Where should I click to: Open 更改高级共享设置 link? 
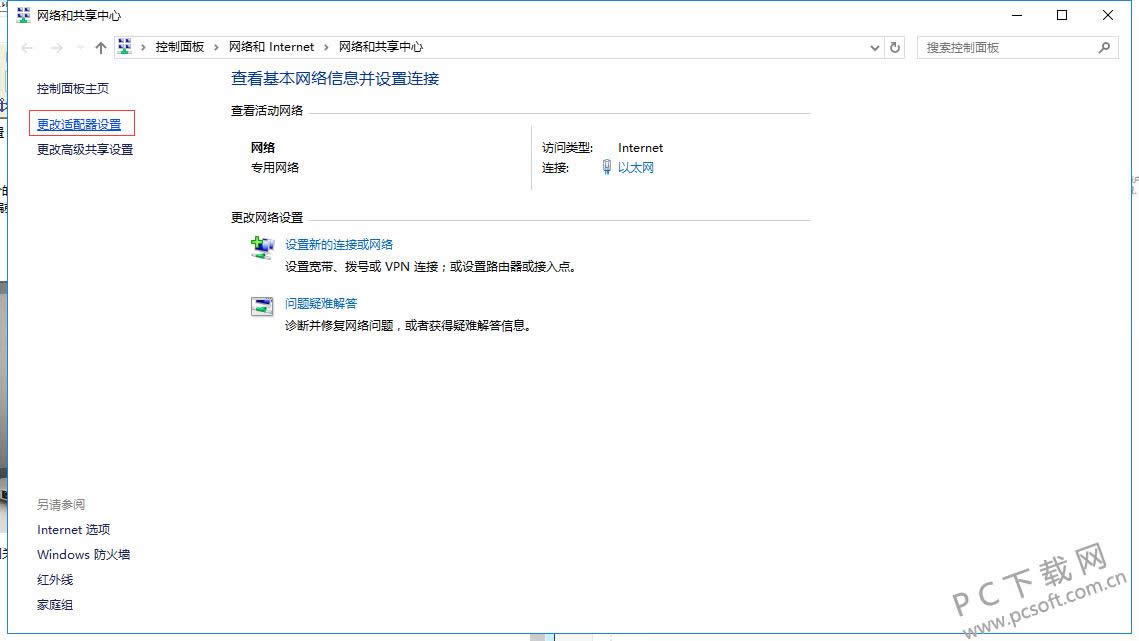85,150
